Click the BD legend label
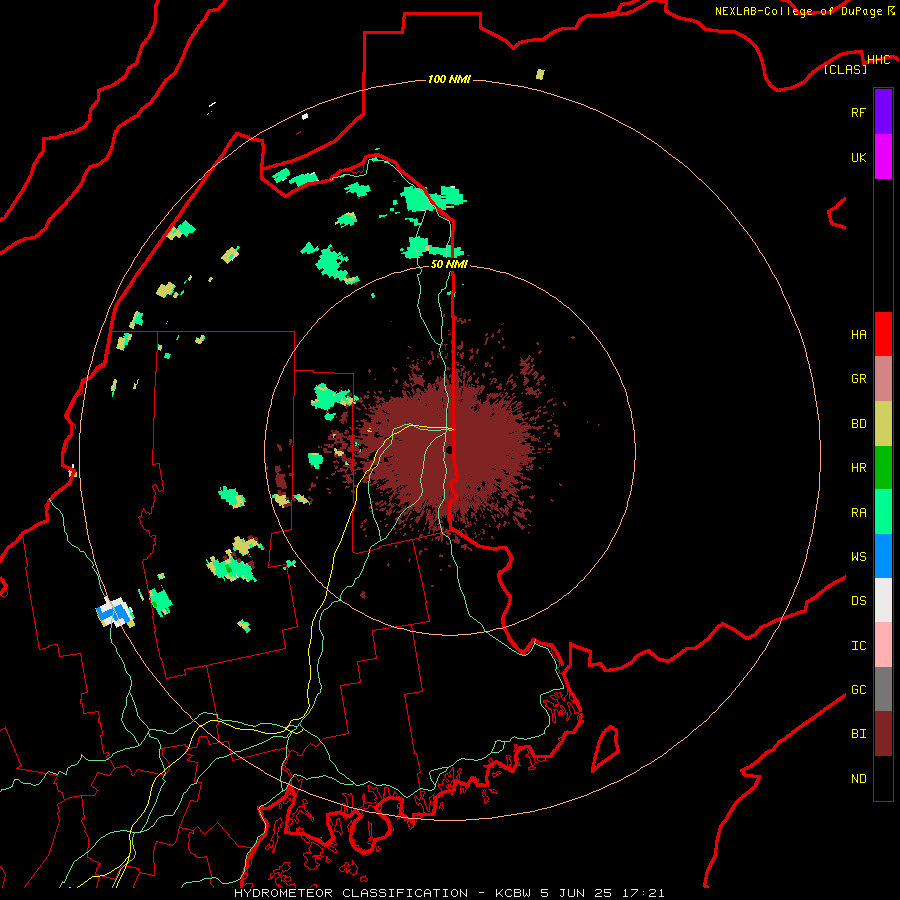 pos(858,424)
